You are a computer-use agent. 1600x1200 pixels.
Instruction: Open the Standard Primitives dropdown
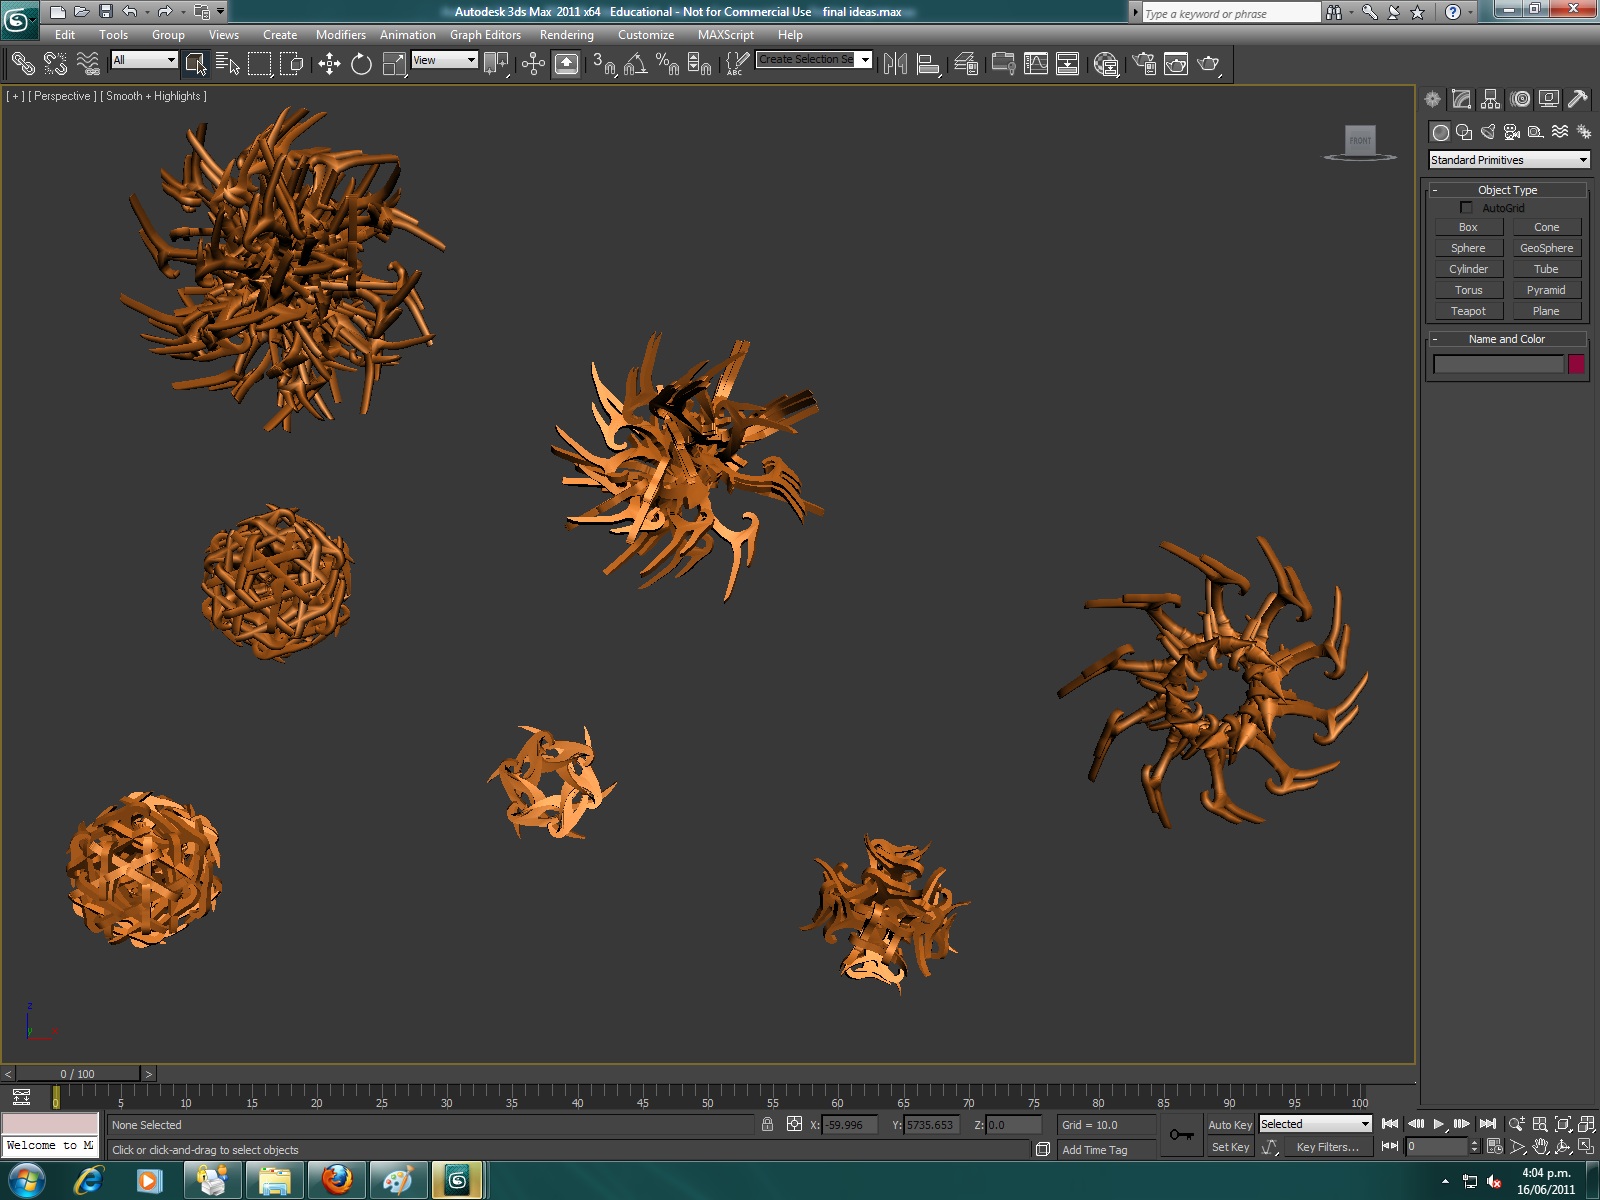[1508, 160]
